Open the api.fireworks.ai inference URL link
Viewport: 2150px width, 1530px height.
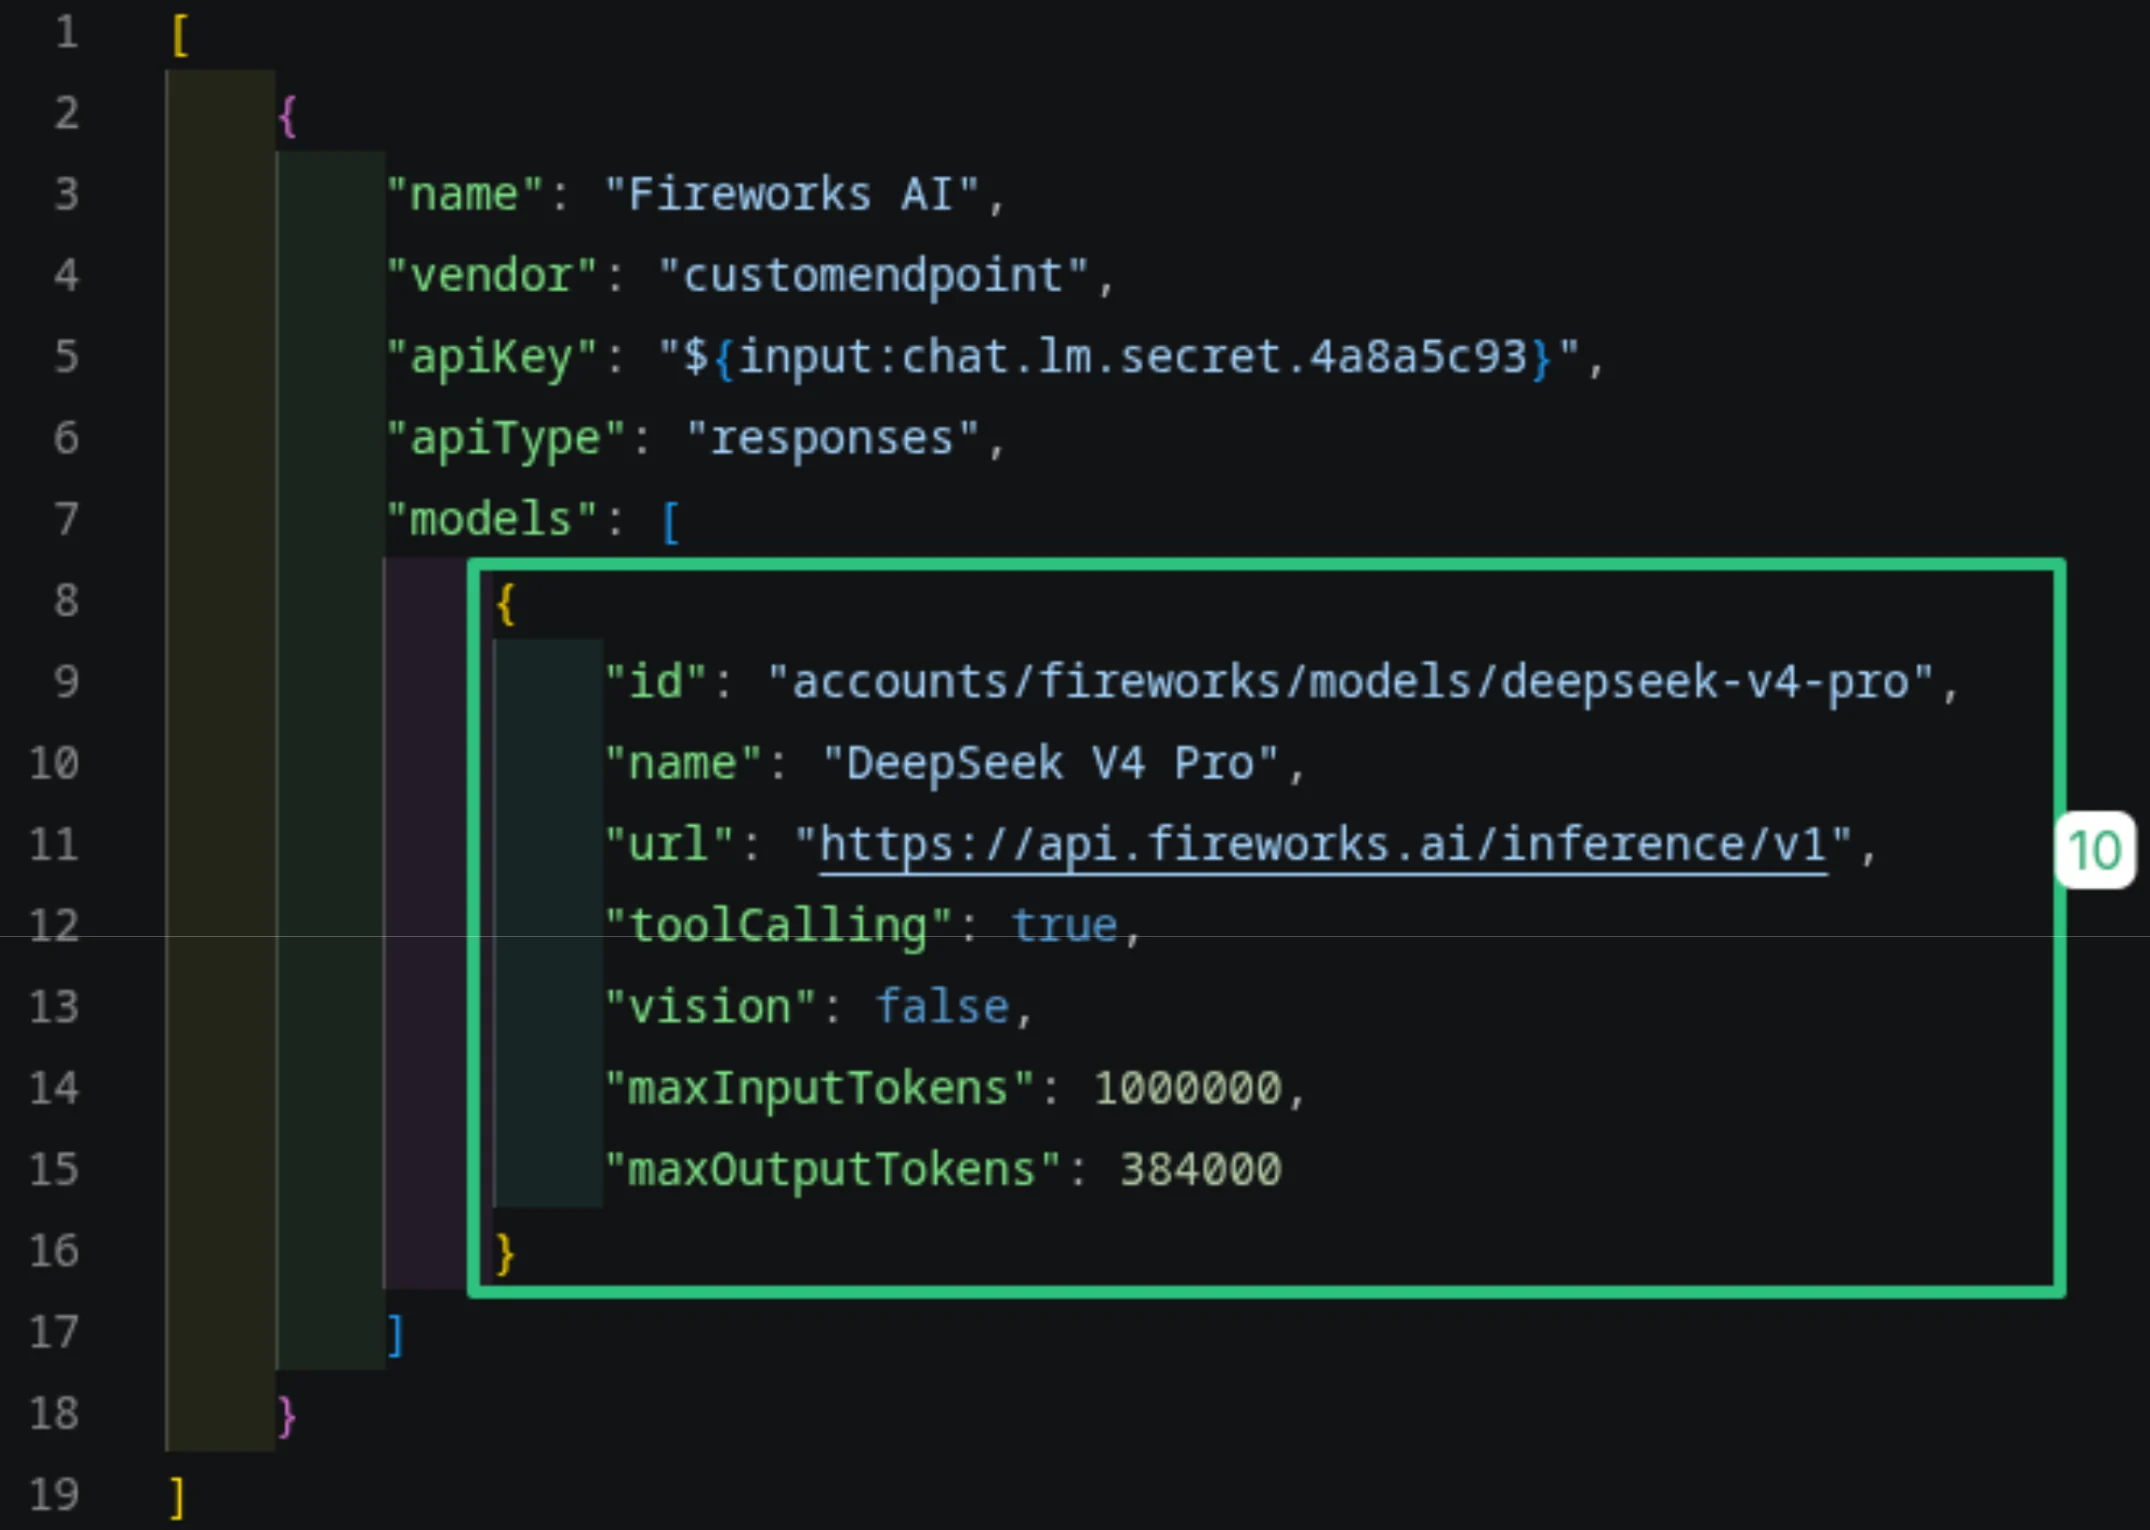pos(1322,845)
